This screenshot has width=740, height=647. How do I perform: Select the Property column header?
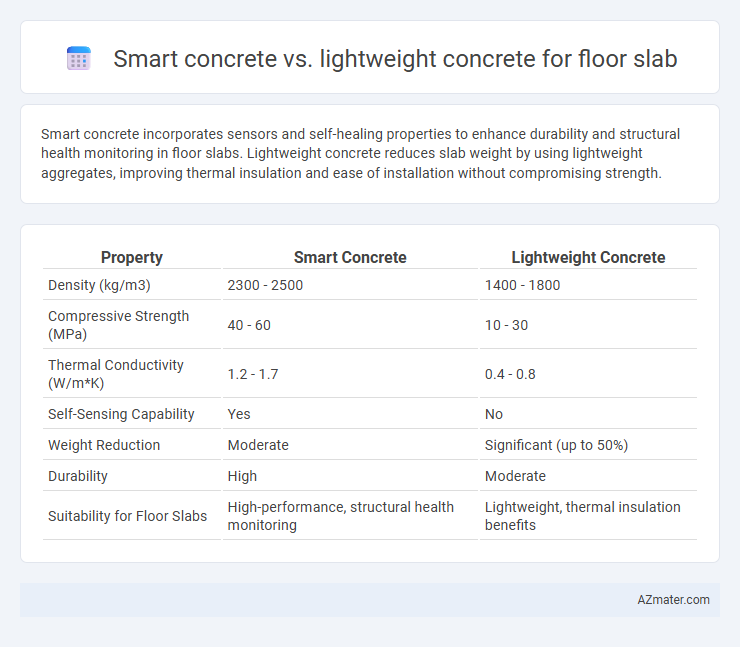[x=132, y=257]
